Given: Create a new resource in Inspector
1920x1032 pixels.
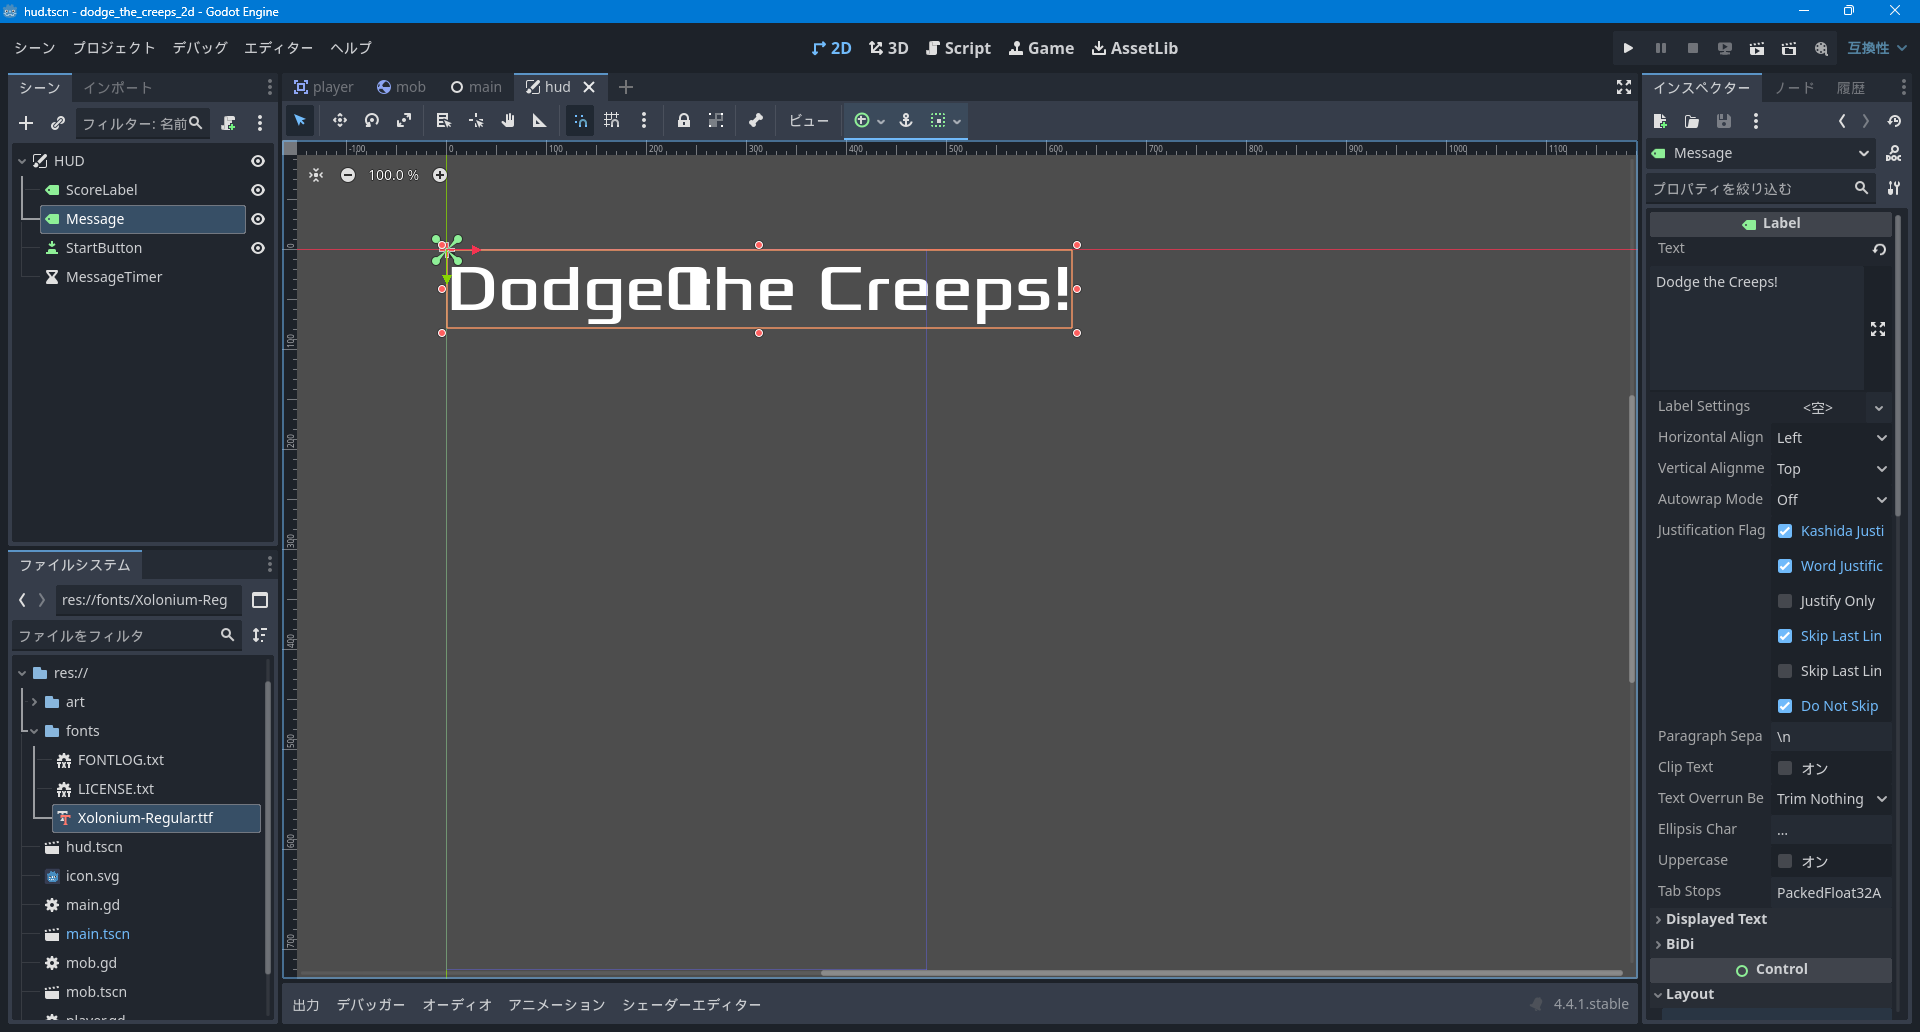Looking at the screenshot, I should click(x=1660, y=121).
